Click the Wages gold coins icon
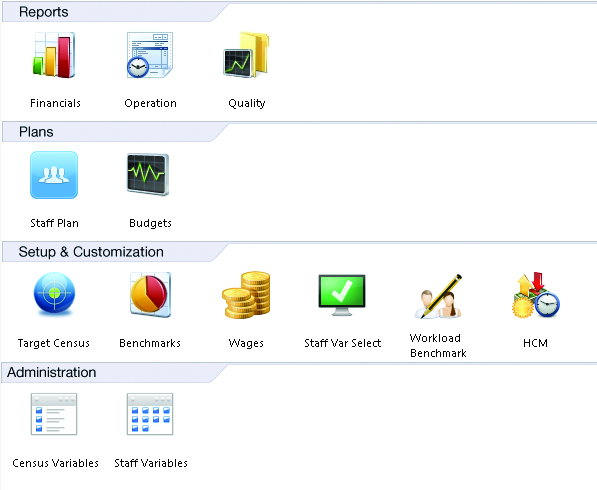 point(246,295)
